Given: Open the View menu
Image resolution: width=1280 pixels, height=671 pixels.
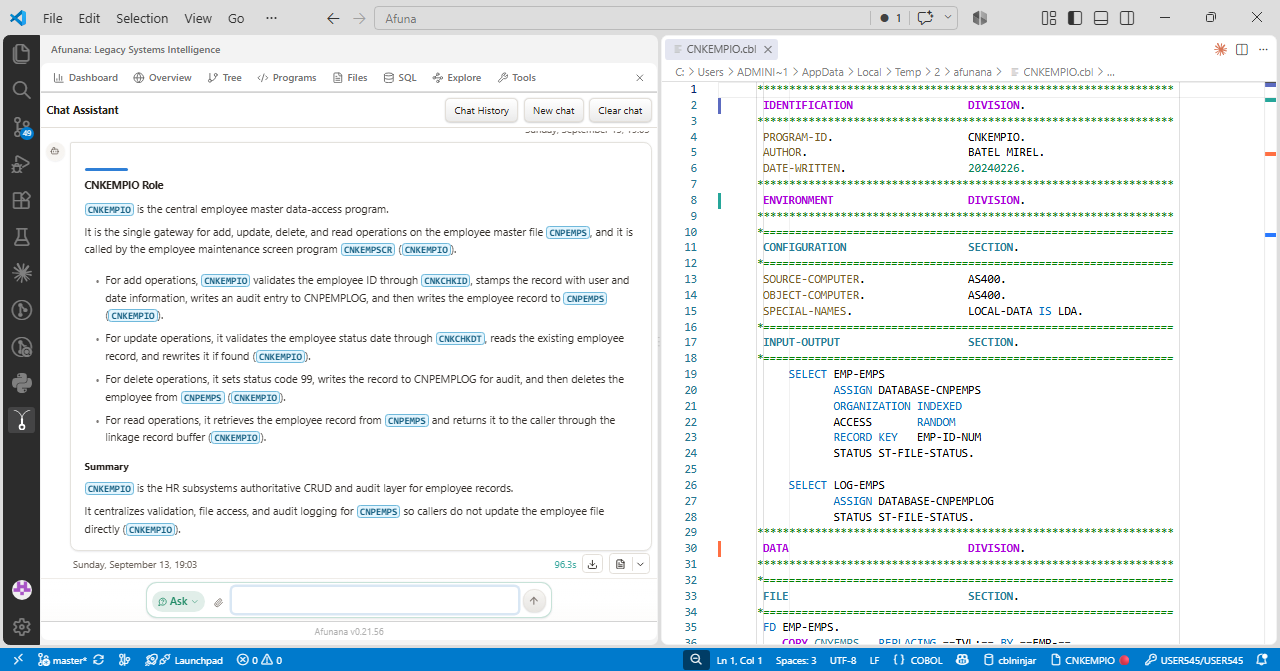Looking at the screenshot, I should tap(198, 18).
